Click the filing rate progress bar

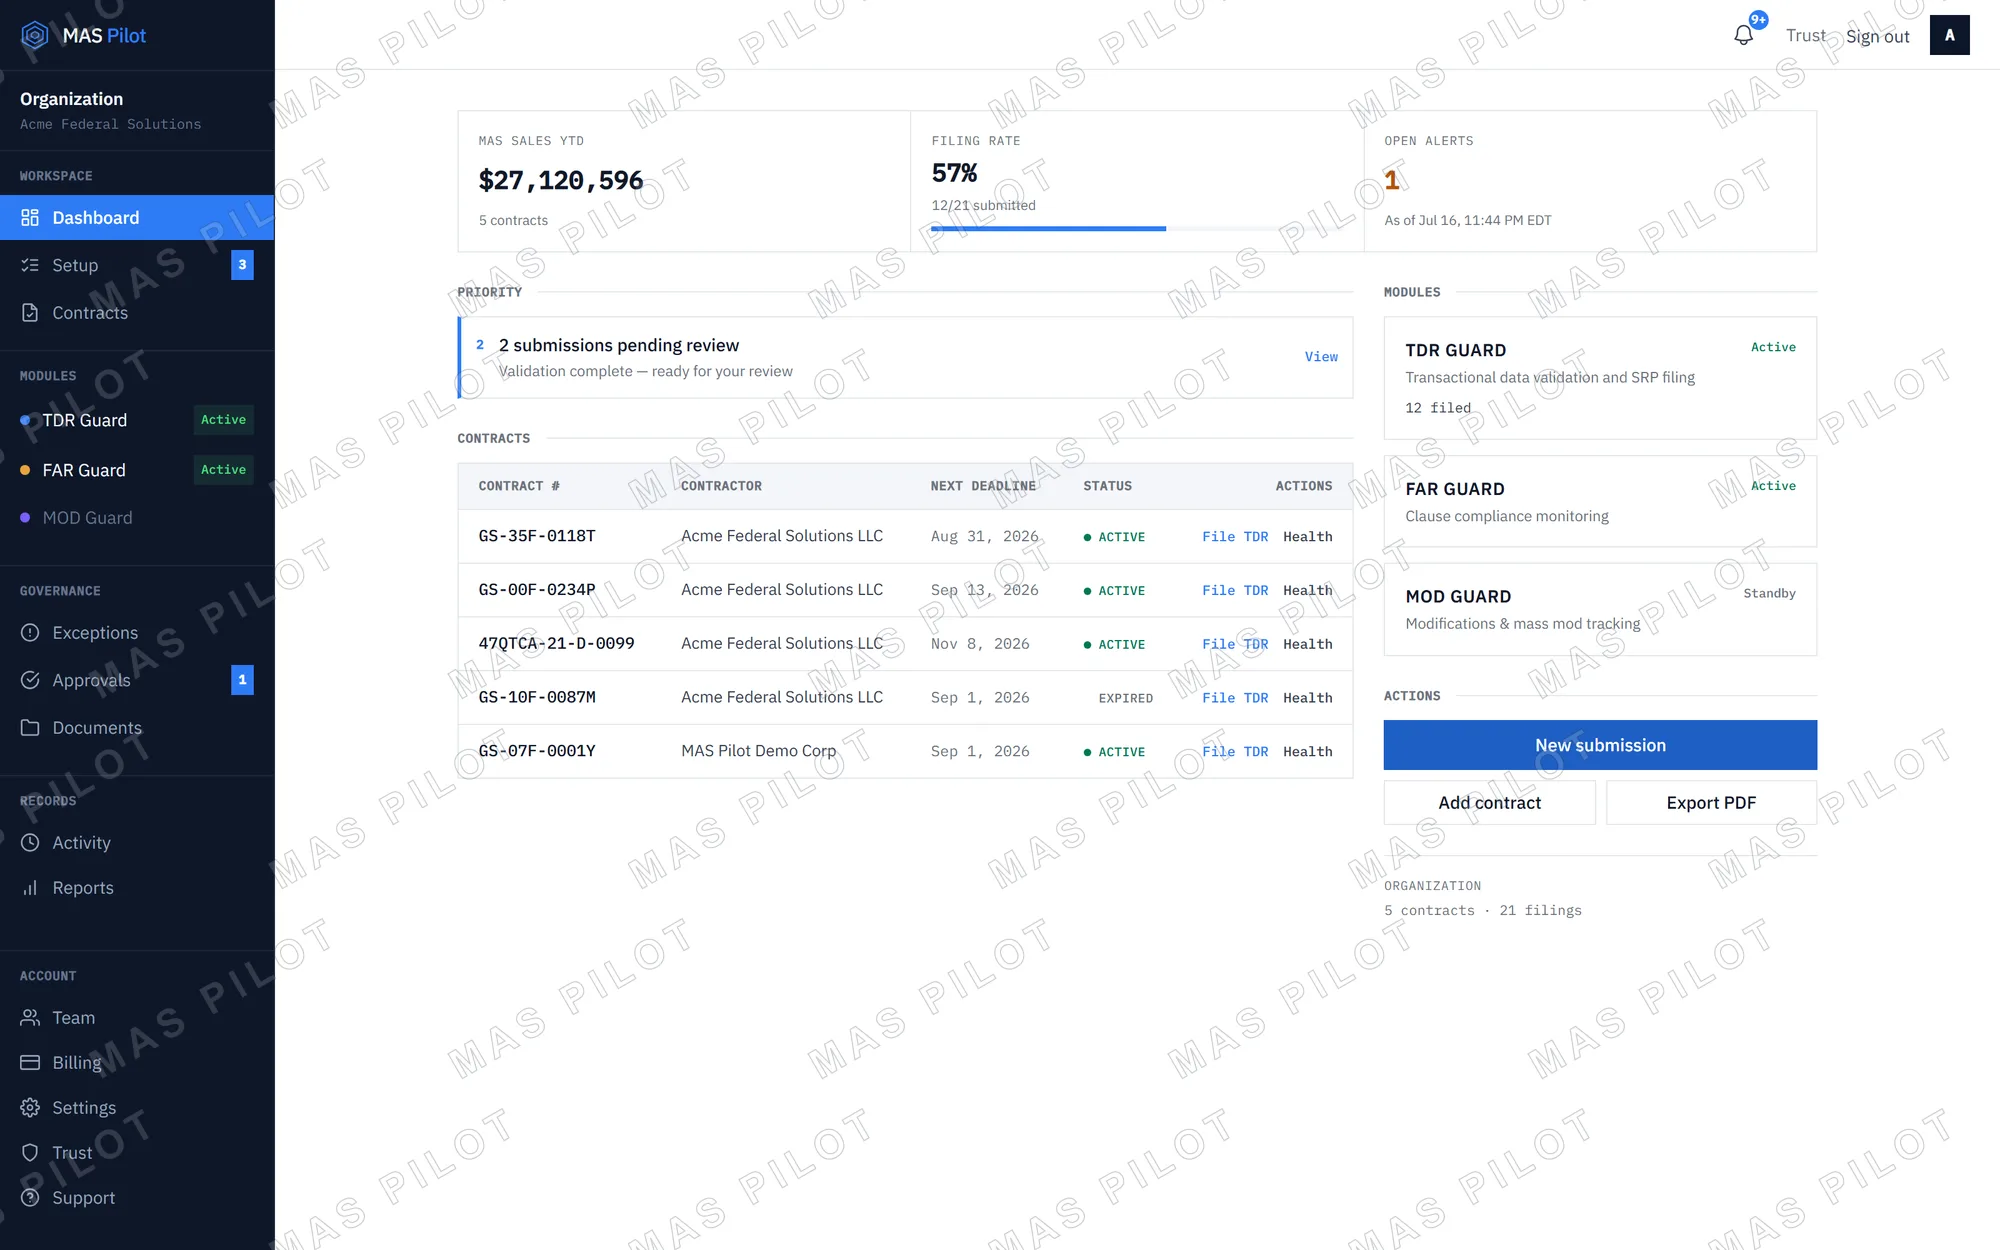pyautogui.click(x=1137, y=229)
